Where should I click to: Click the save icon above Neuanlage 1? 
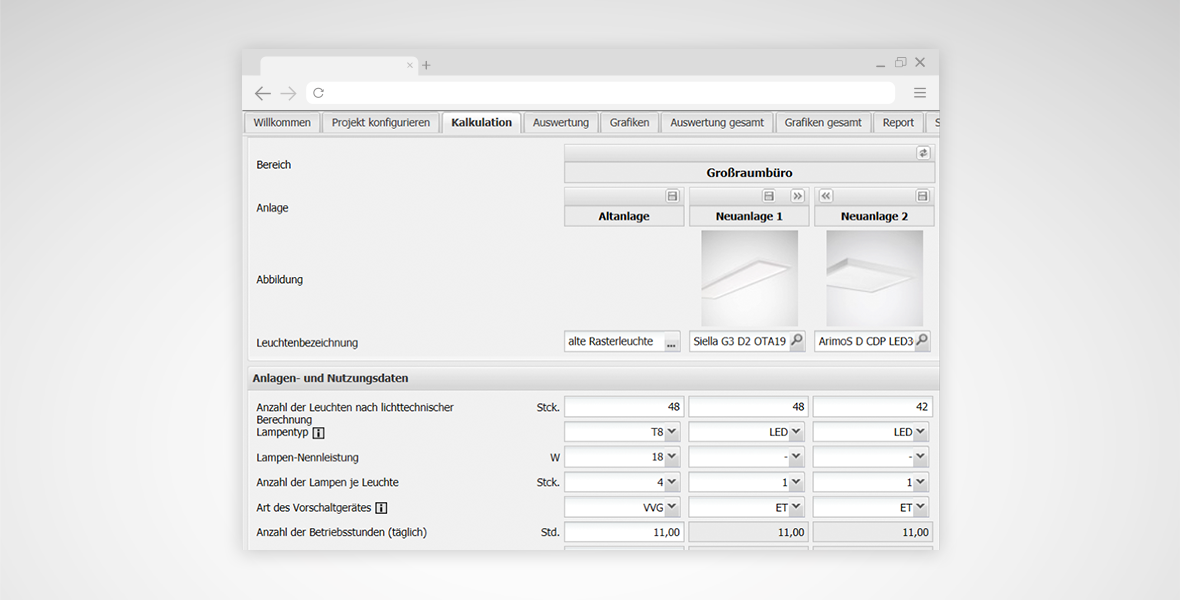[x=768, y=196]
